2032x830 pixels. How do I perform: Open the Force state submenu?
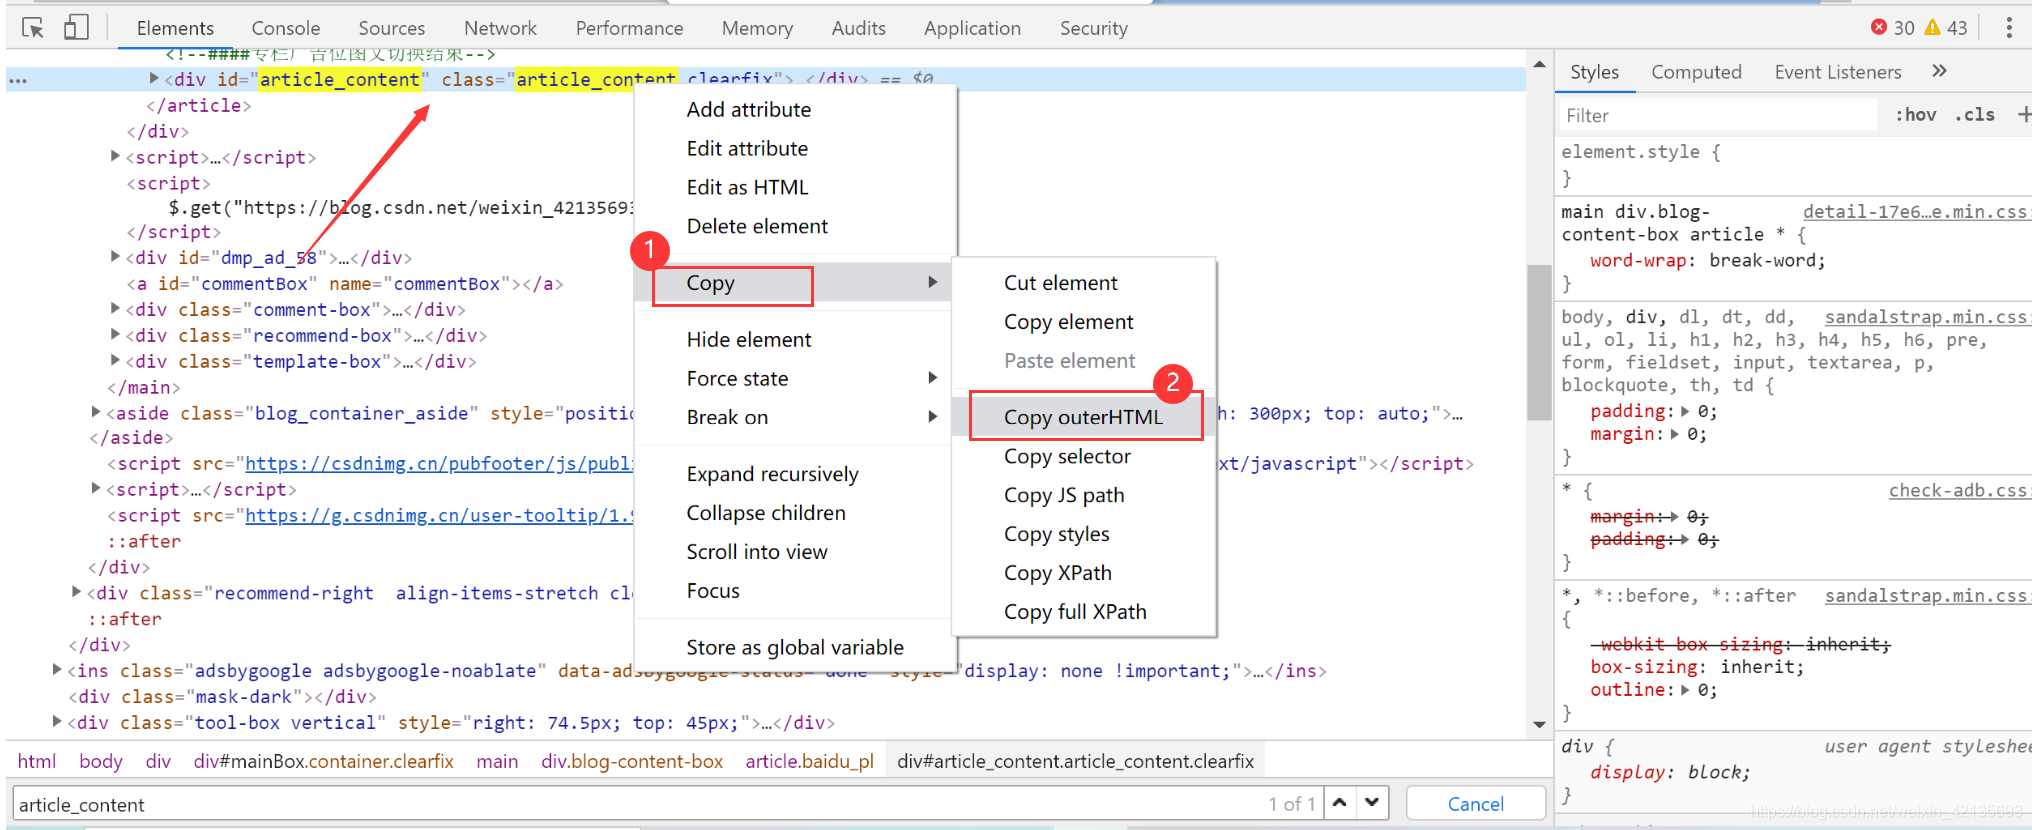tap(796, 379)
